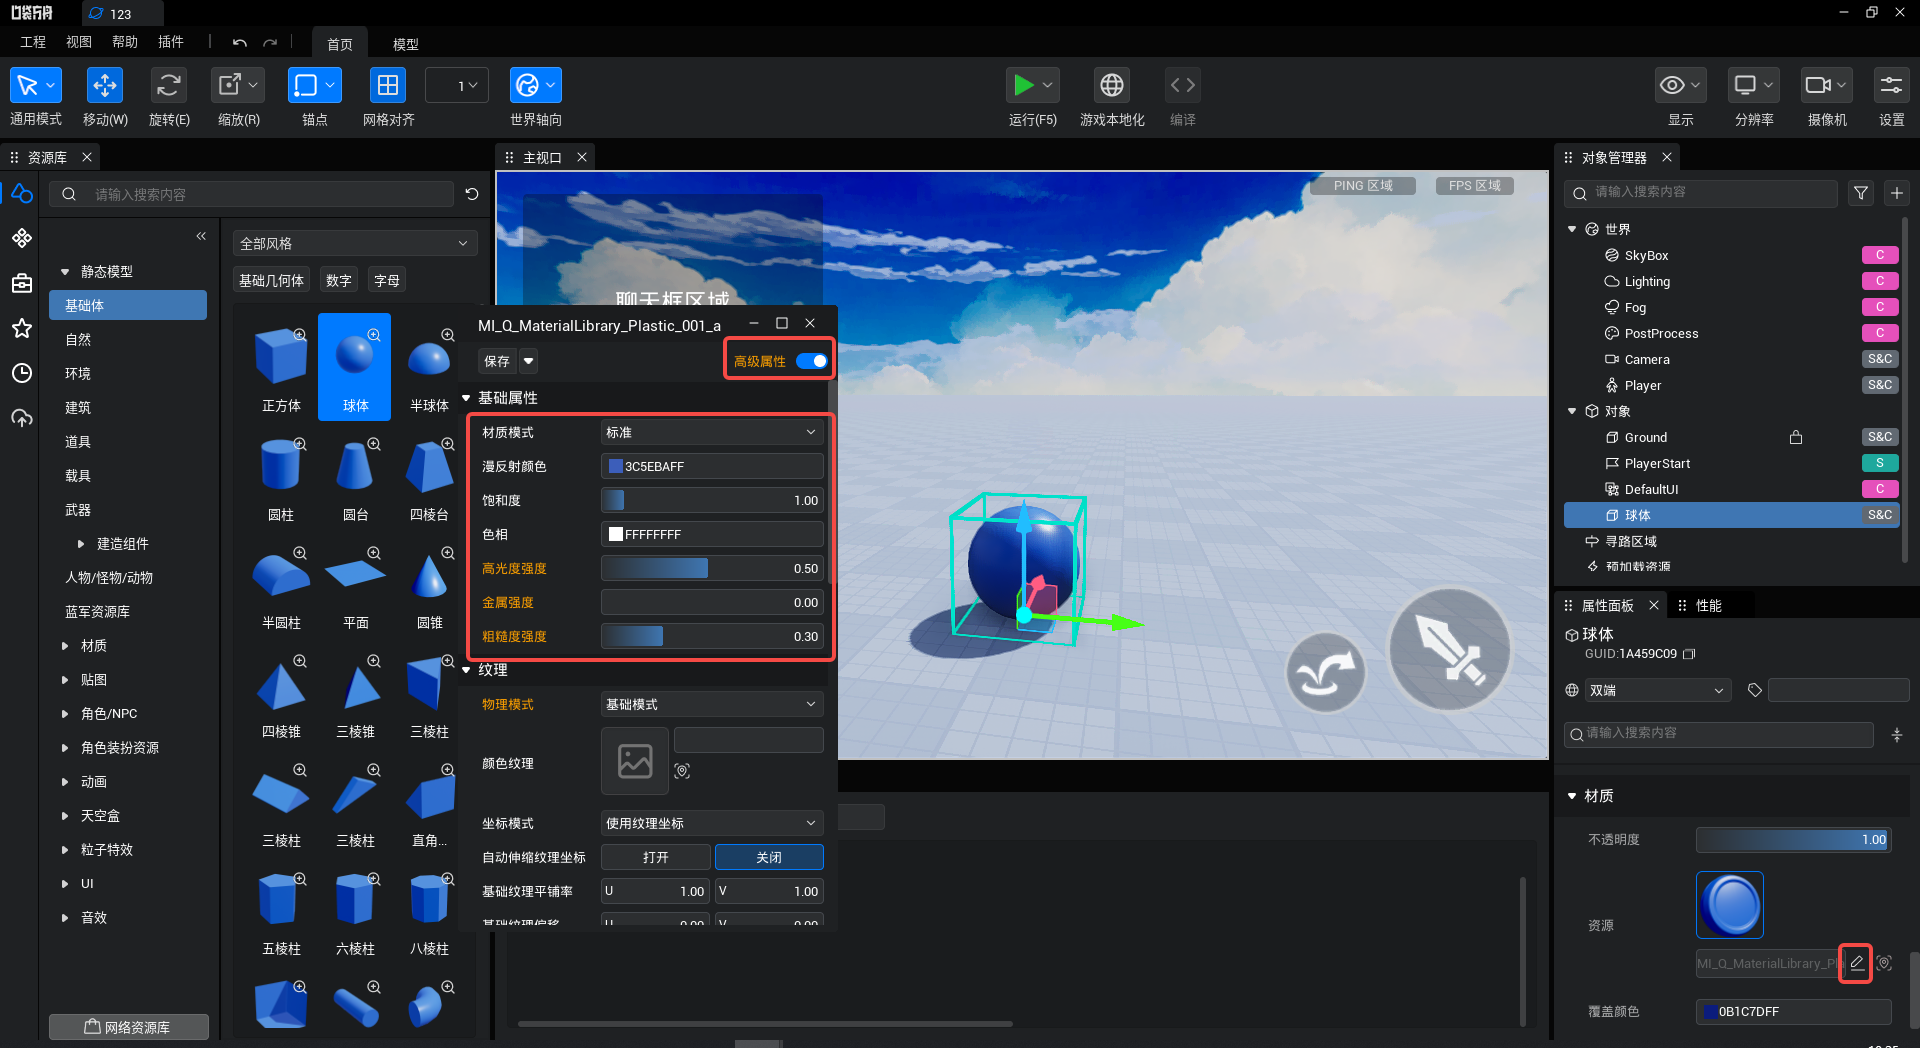1920x1048 pixels.
Task: Click the undo arrow in menu bar
Action: click(240, 43)
